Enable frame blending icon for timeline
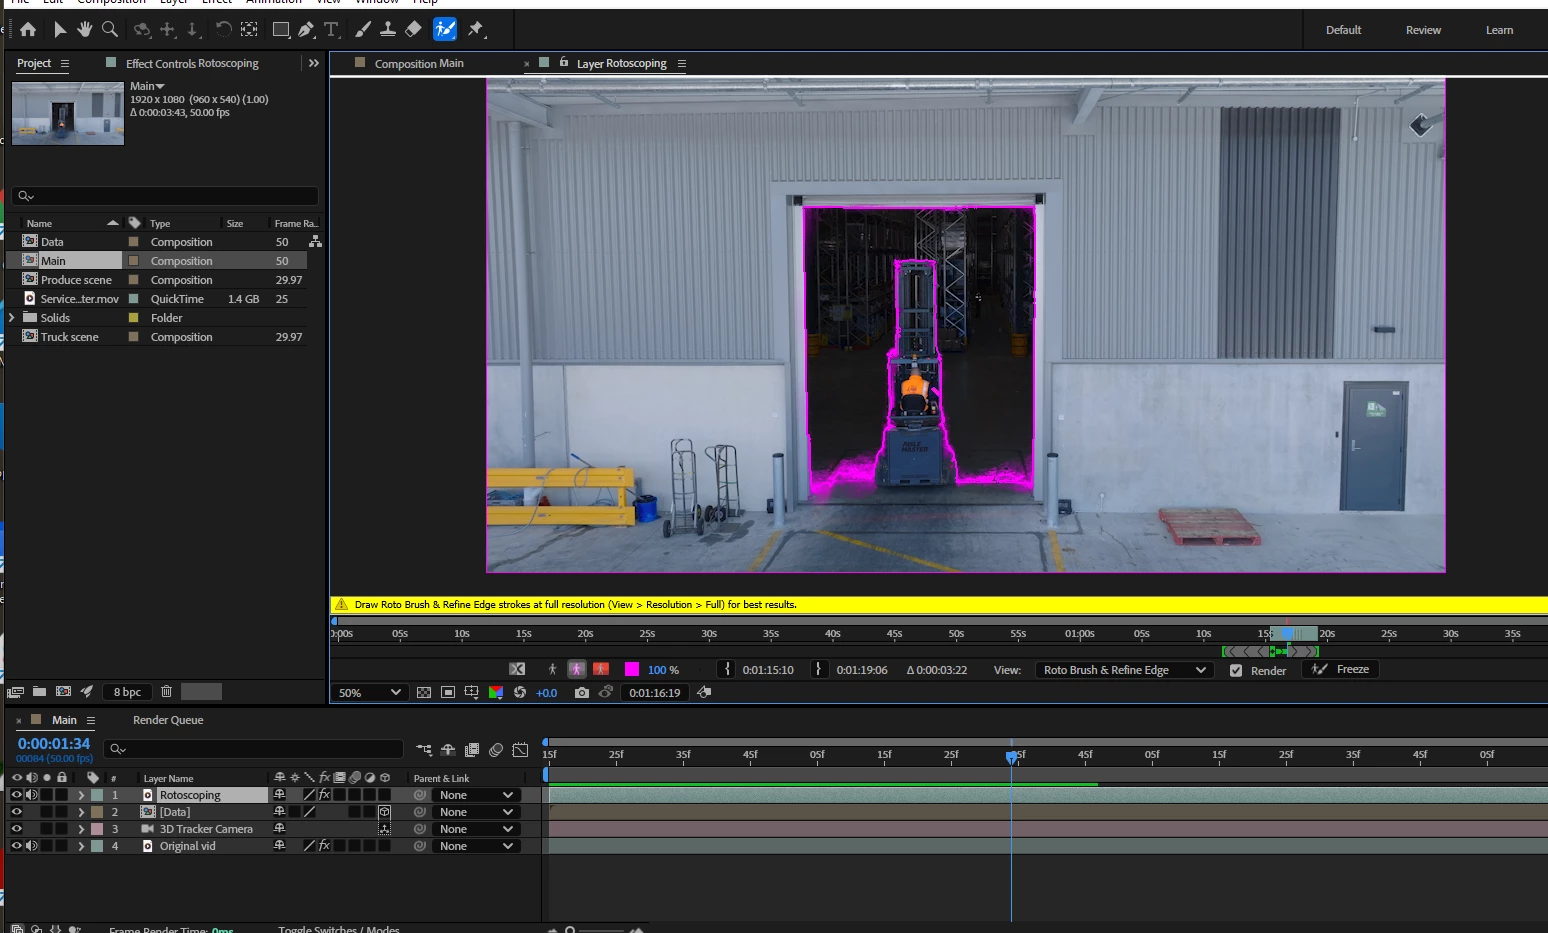The image size is (1548, 933). (472, 749)
